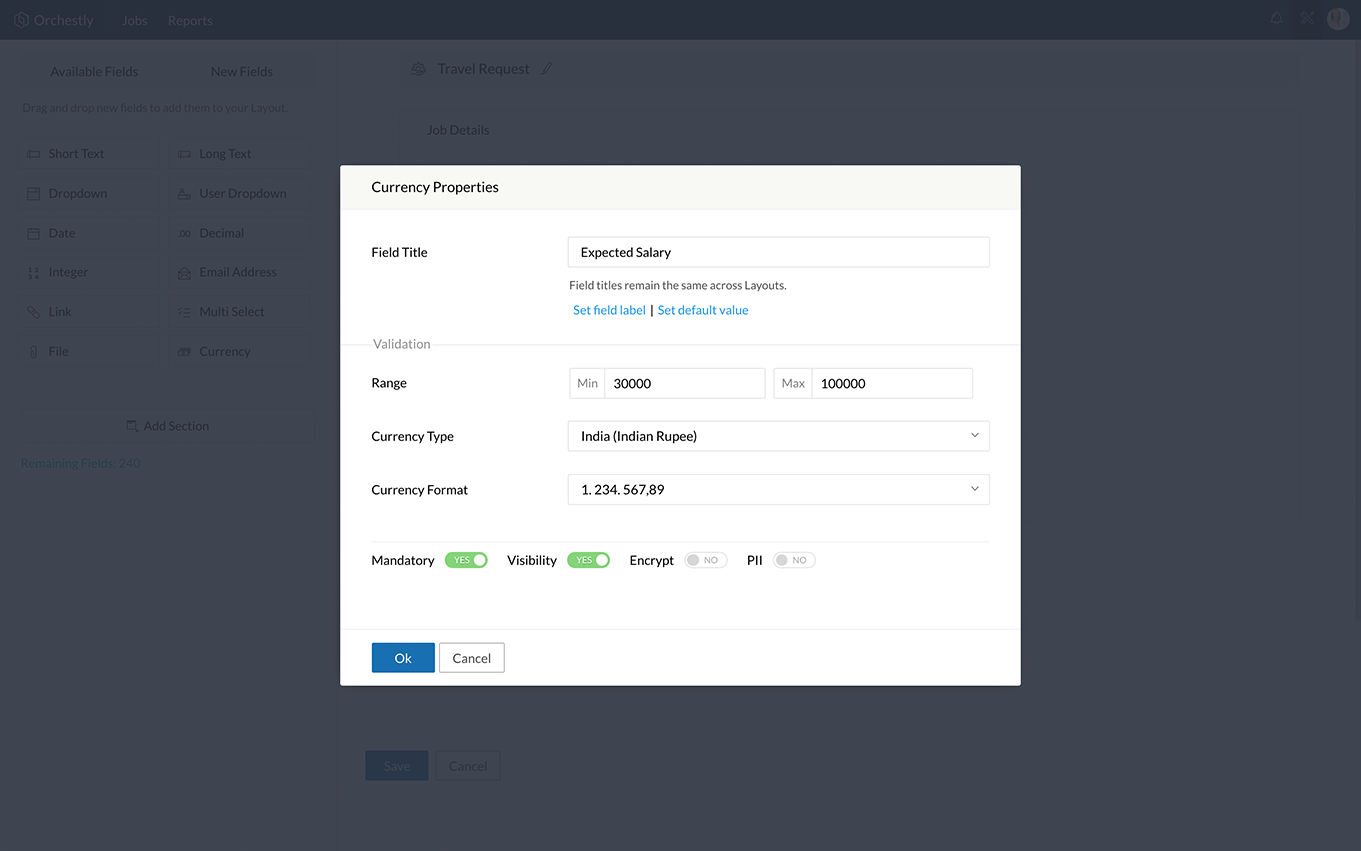Click the Remaining Fields: 240 text
This screenshot has width=1361, height=851.
(x=80, y=464)
